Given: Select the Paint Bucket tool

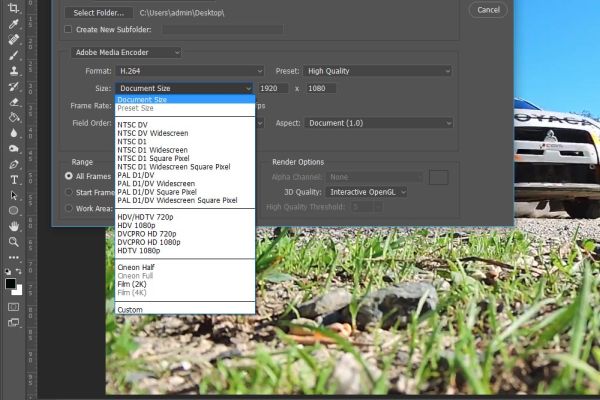Looking at the screenshot, I should [13, 117].
